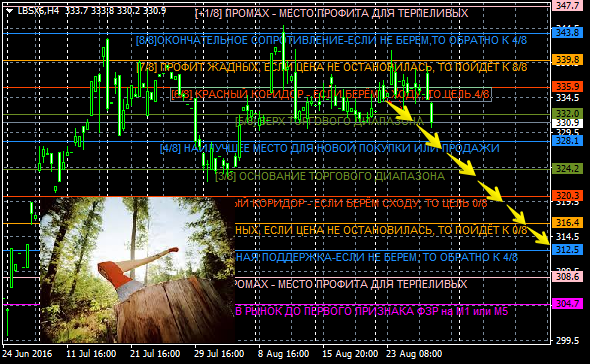Viewport: 590px width, 364px height.
Task: Click the blue 343.8 price tag
Action: click(x=568, y=33)
